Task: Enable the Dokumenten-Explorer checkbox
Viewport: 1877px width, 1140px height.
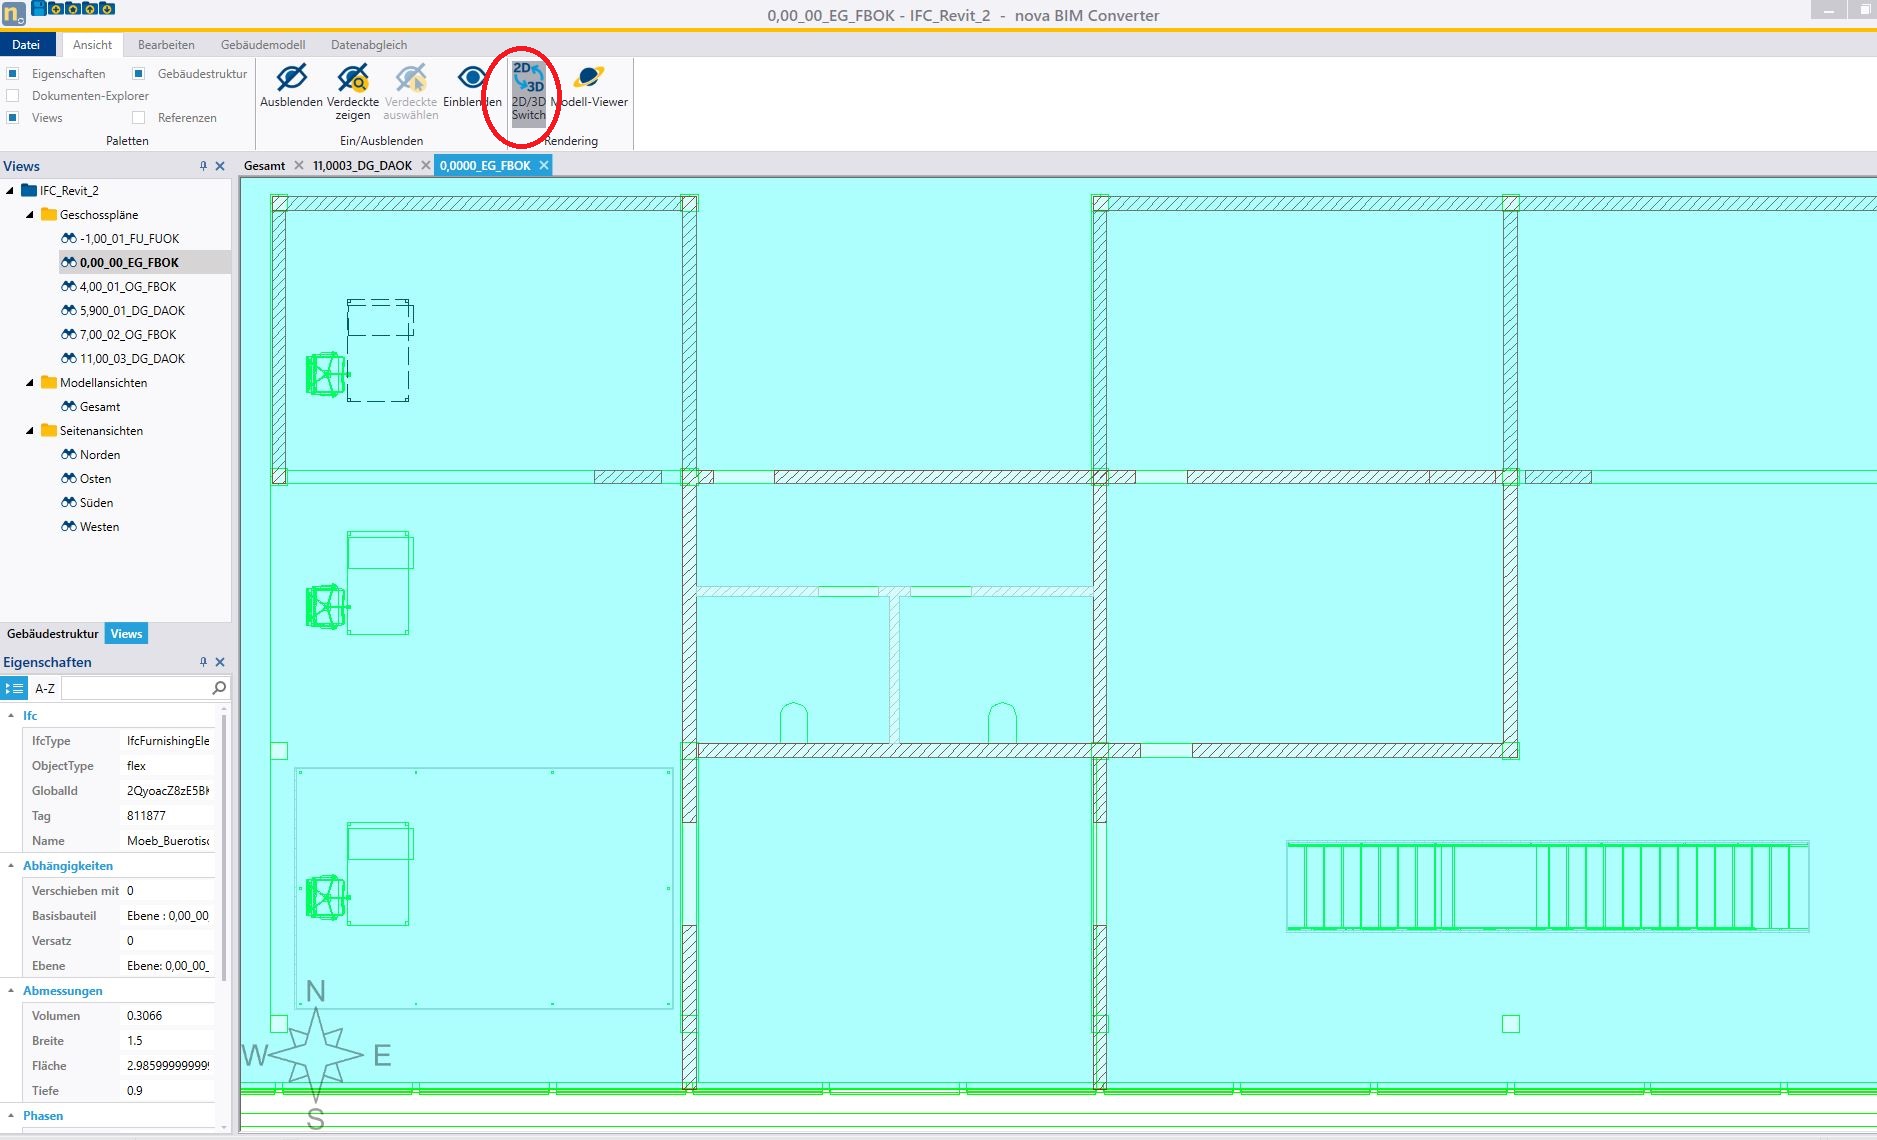Action: [13, 96]
